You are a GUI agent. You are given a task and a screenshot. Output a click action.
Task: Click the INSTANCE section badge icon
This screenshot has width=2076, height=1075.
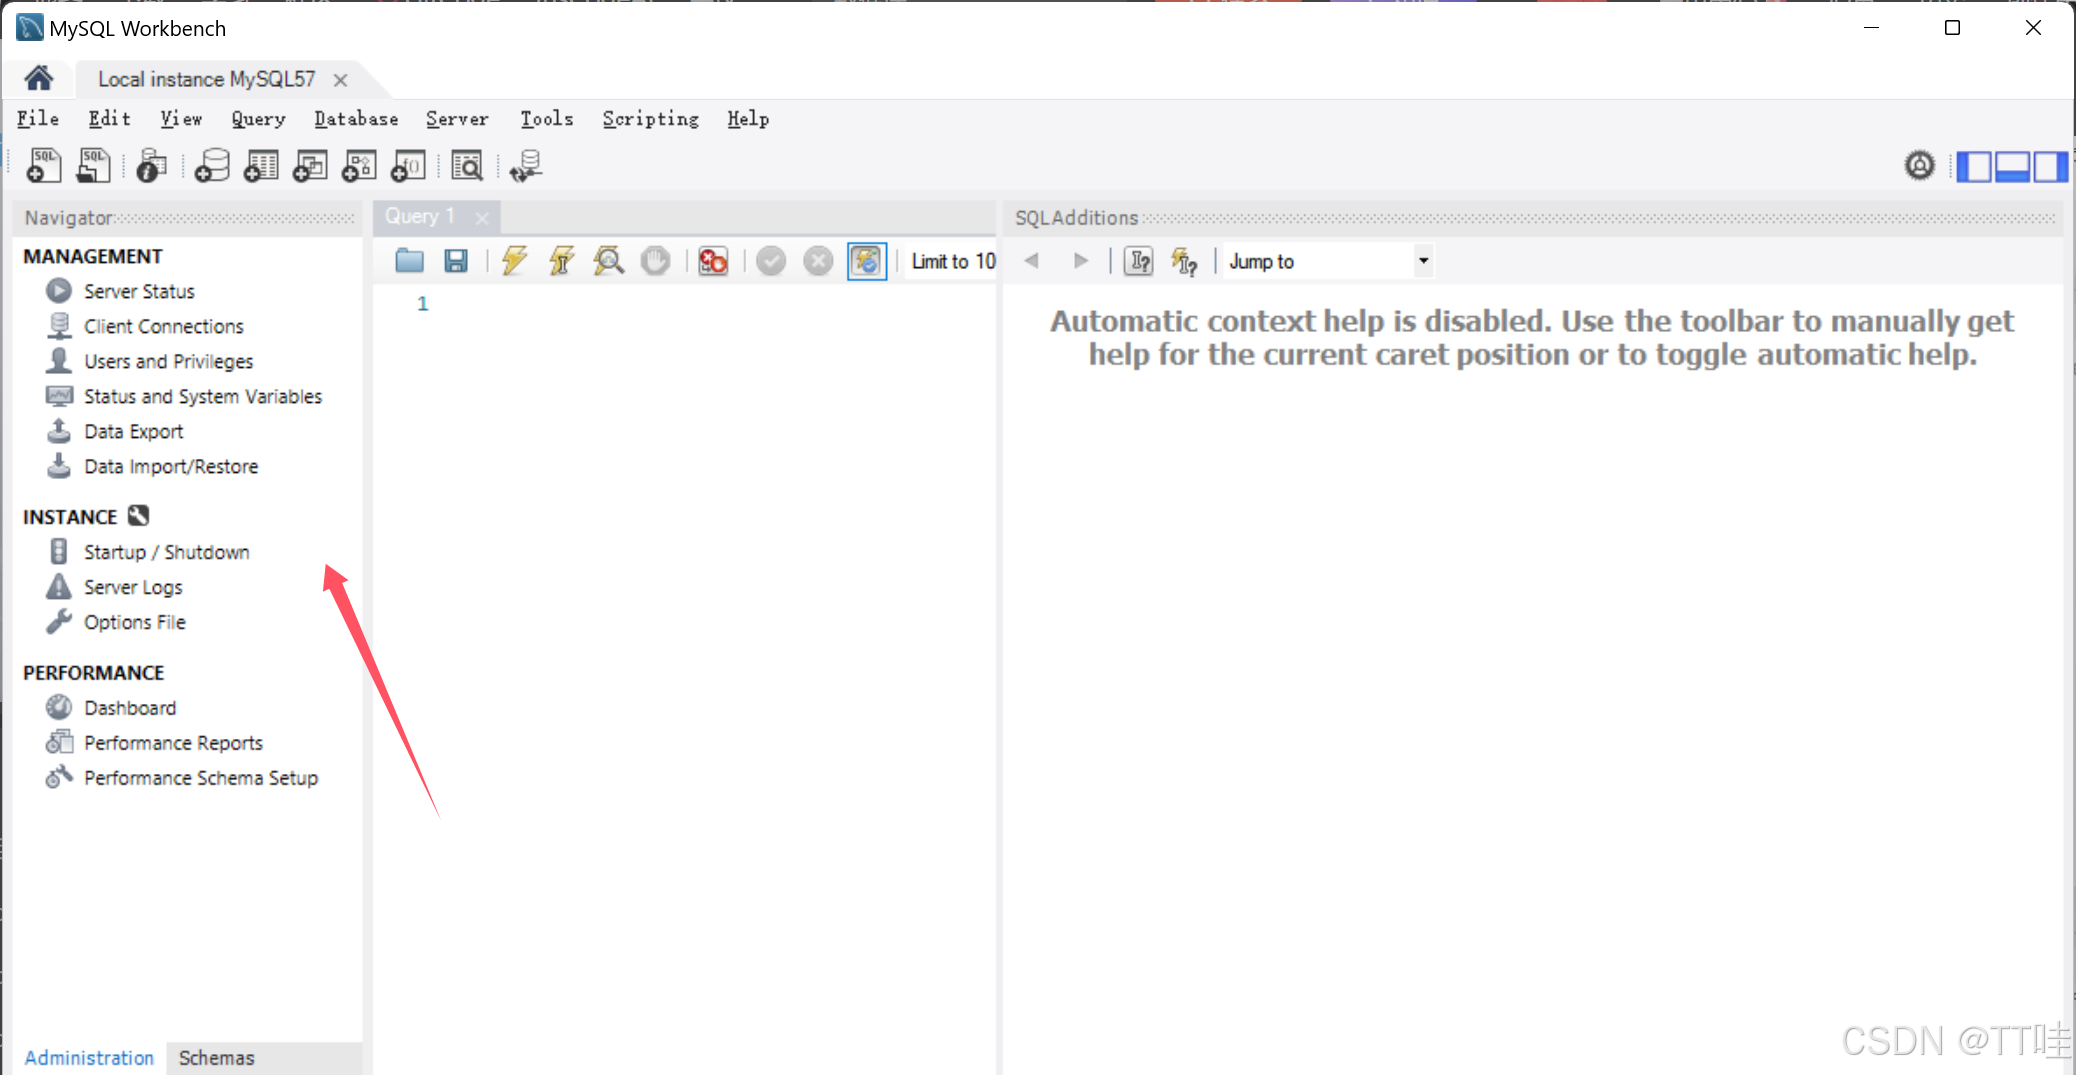(139, 516)
